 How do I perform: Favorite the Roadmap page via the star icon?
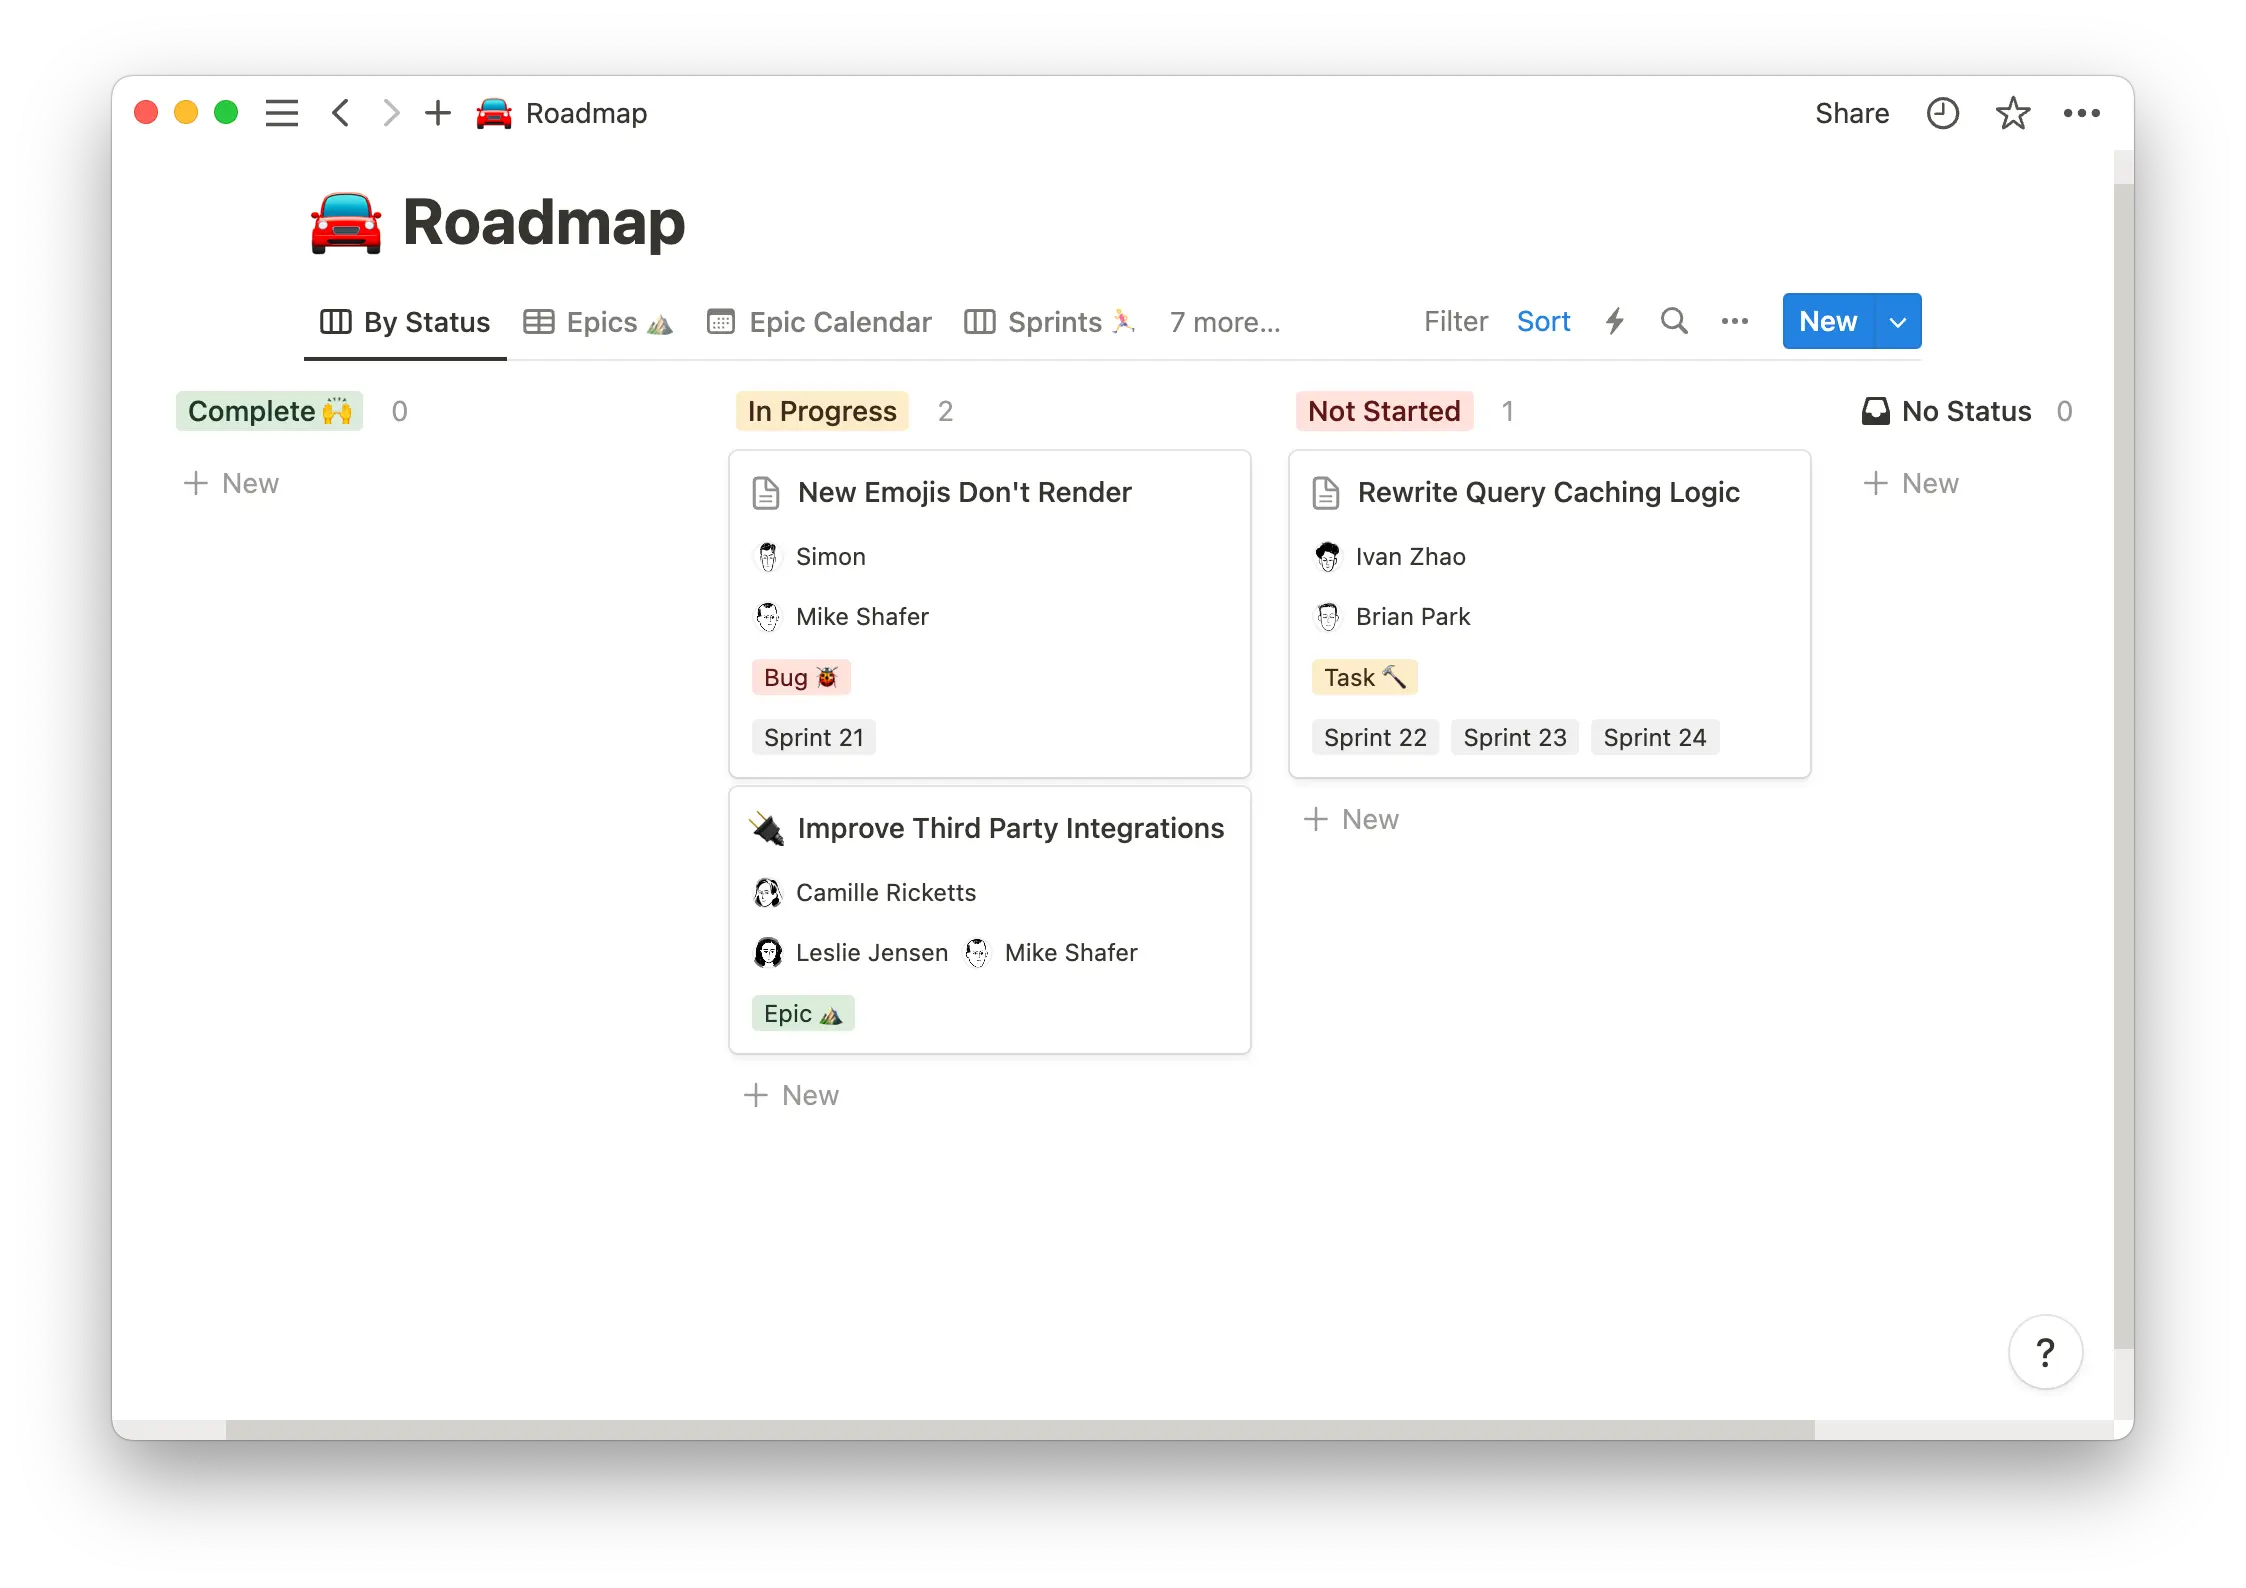2012,113
